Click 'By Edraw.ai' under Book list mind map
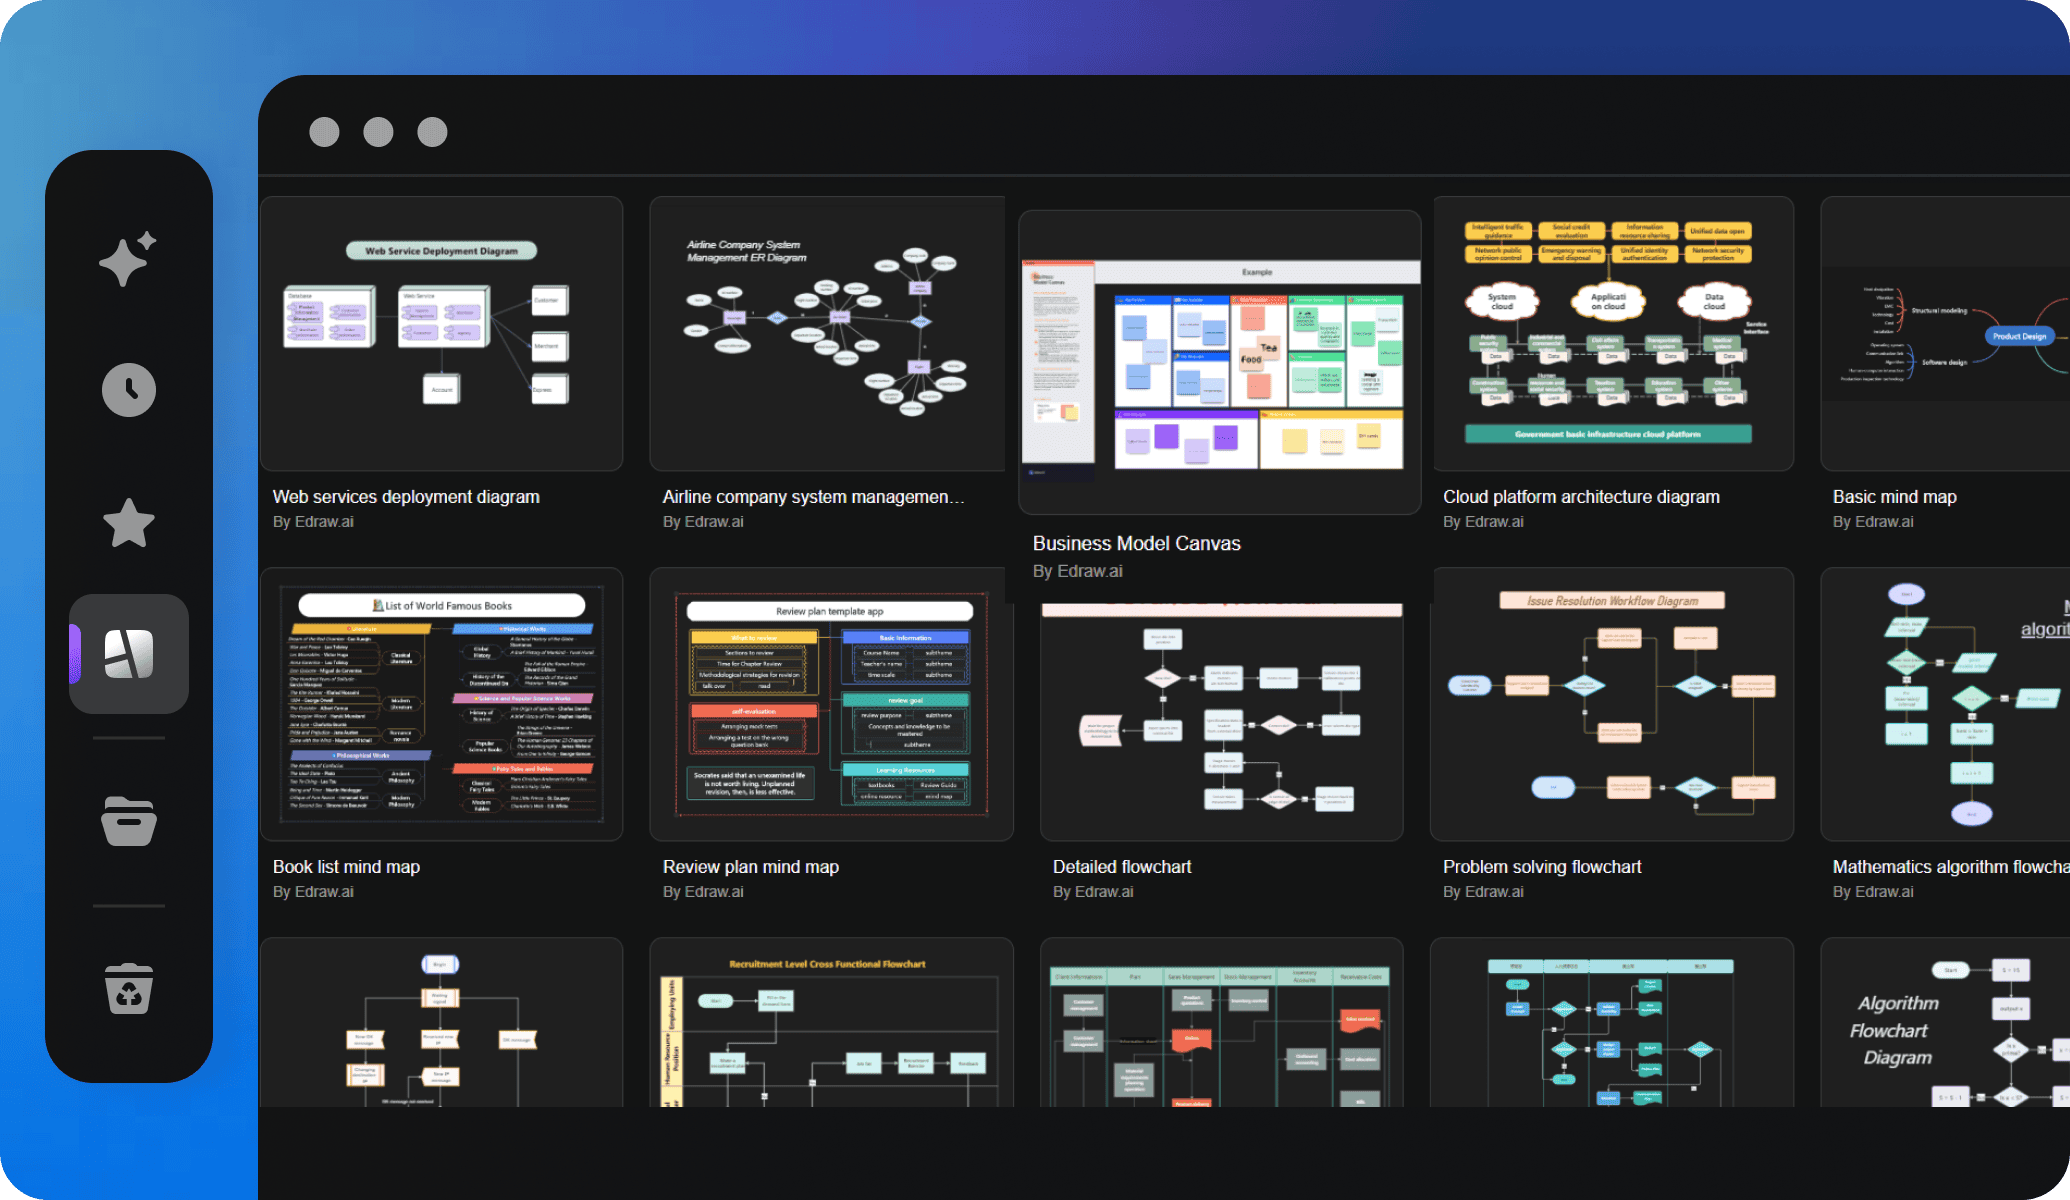 pos(313,892)
